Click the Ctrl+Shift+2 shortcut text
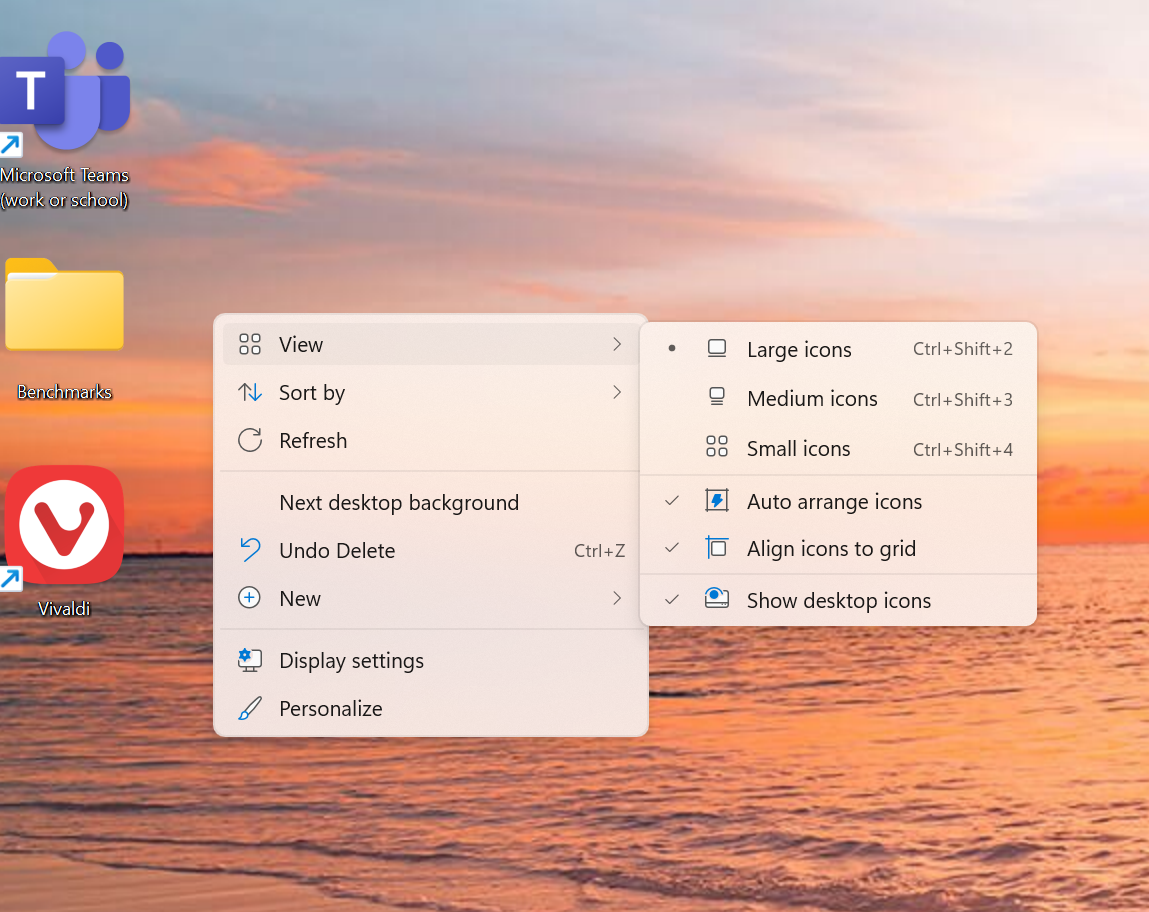Screen dimensions: 1149x912 [963, 349]
